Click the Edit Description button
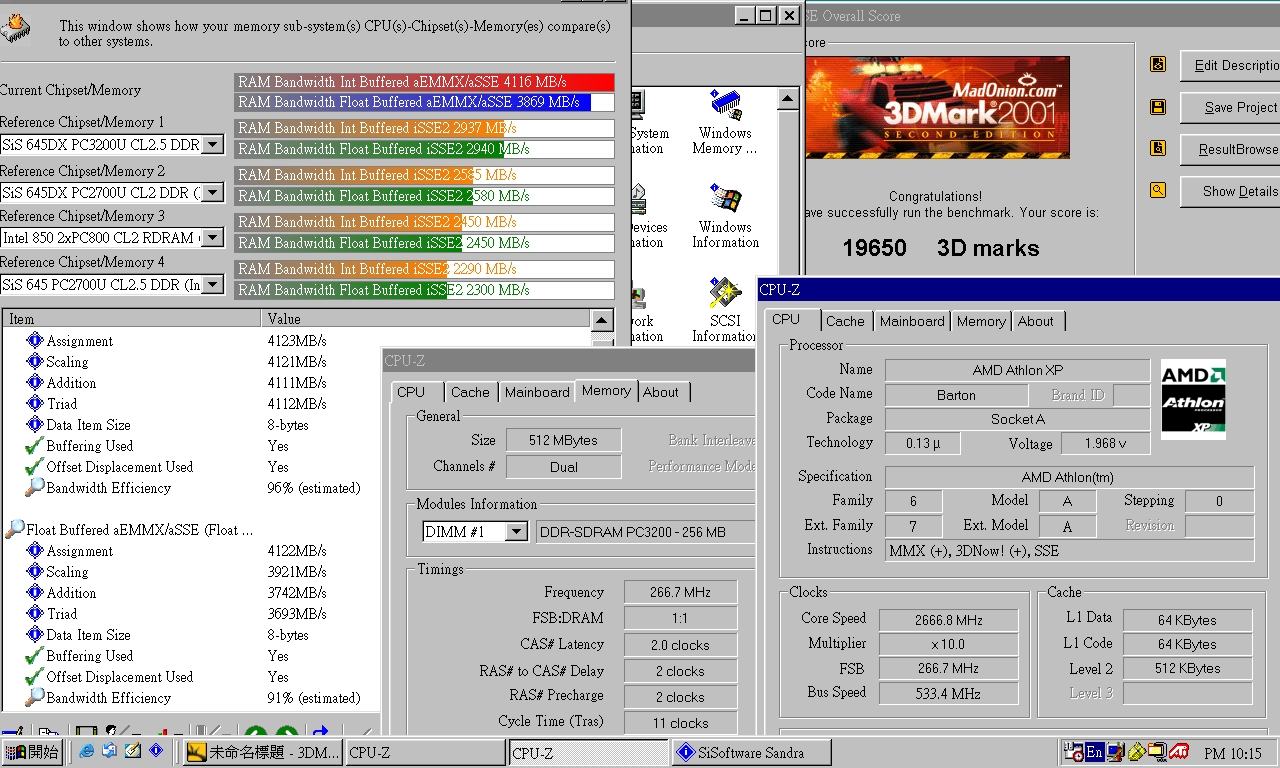The image size is (1280, 768). point(1232,65)
